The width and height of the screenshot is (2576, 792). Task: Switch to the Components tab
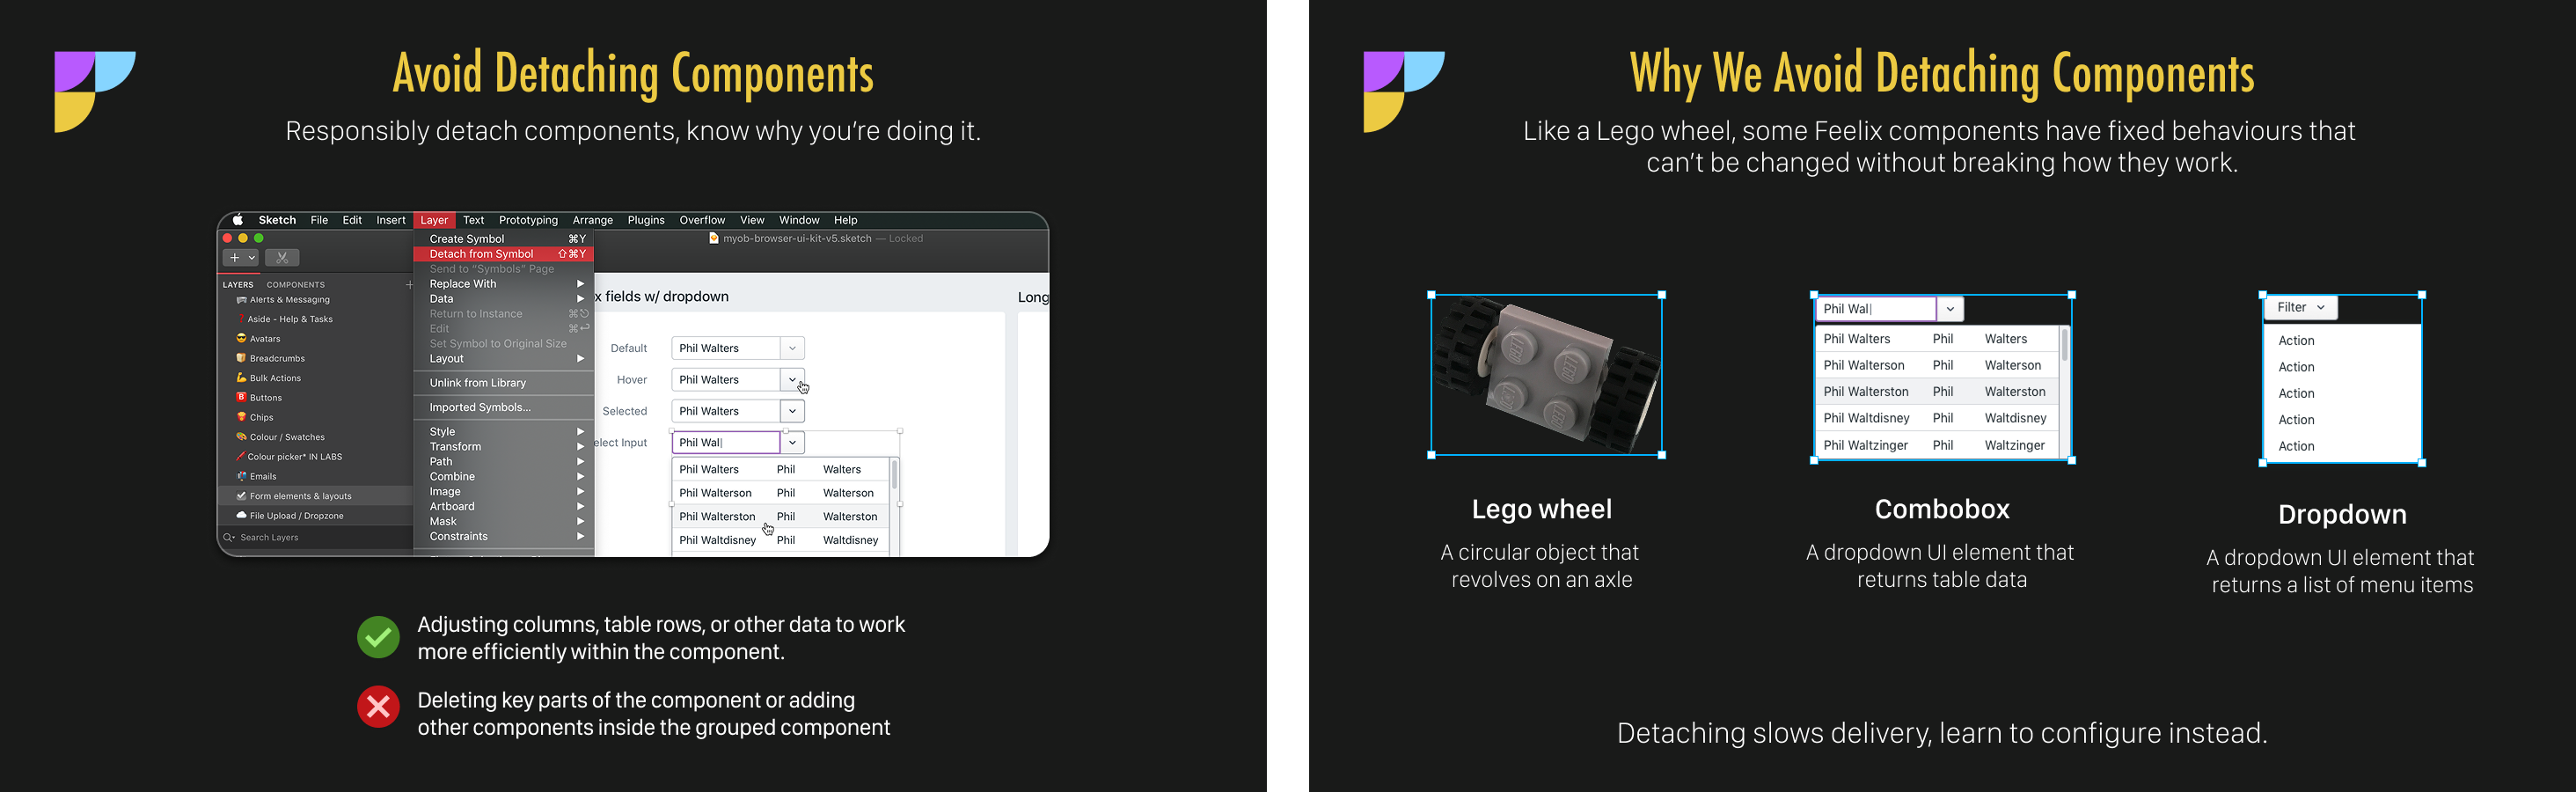click(295, 285)
